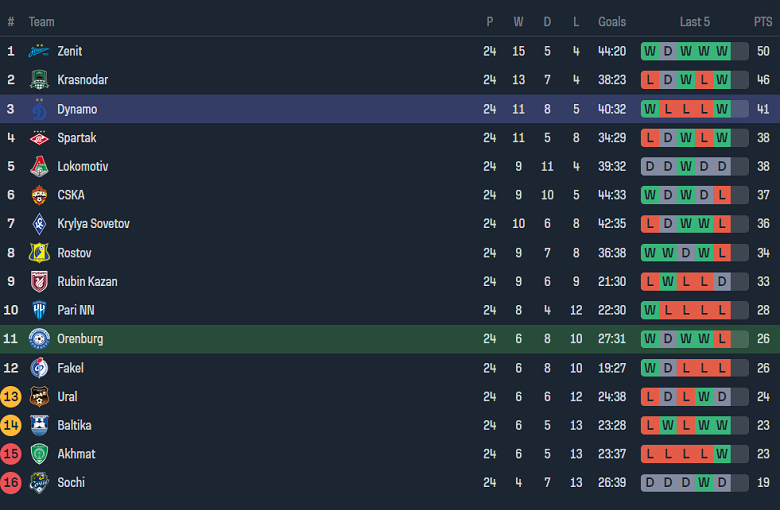The width and height of the screenshot is (780, 510).
Task: Click the Spartak club crest
Action: pos(39,138)
